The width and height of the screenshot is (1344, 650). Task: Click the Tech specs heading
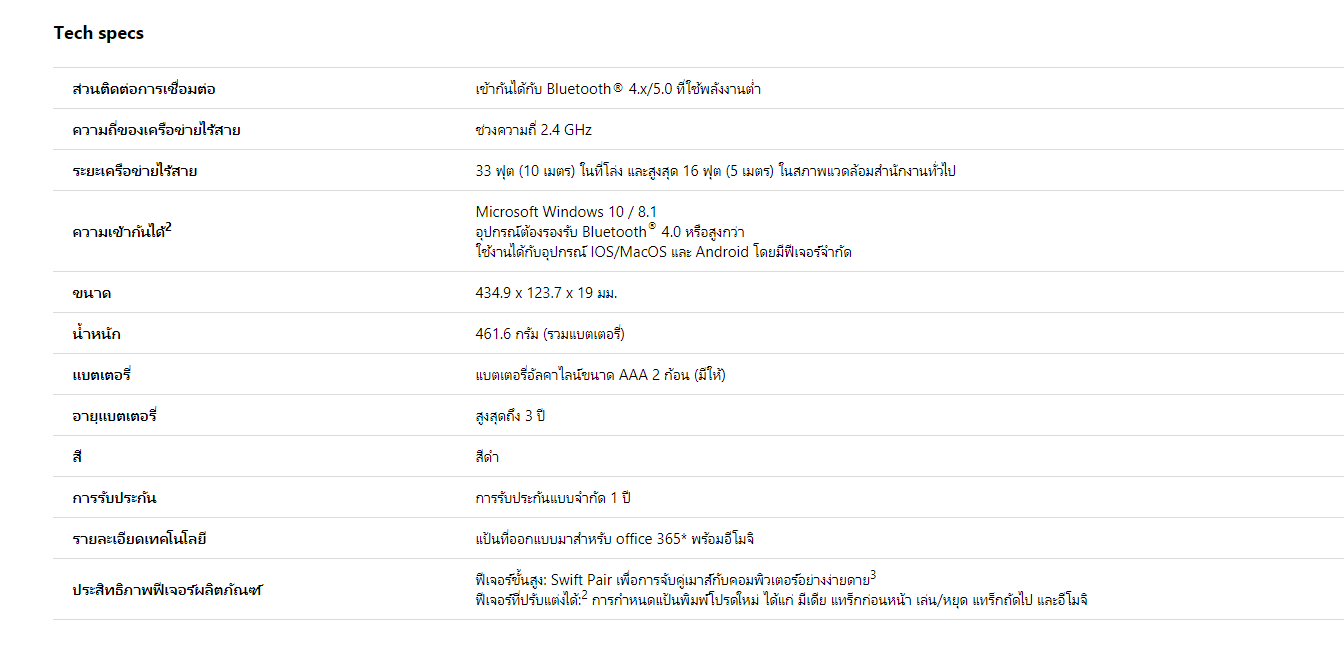tap(99, 33)
